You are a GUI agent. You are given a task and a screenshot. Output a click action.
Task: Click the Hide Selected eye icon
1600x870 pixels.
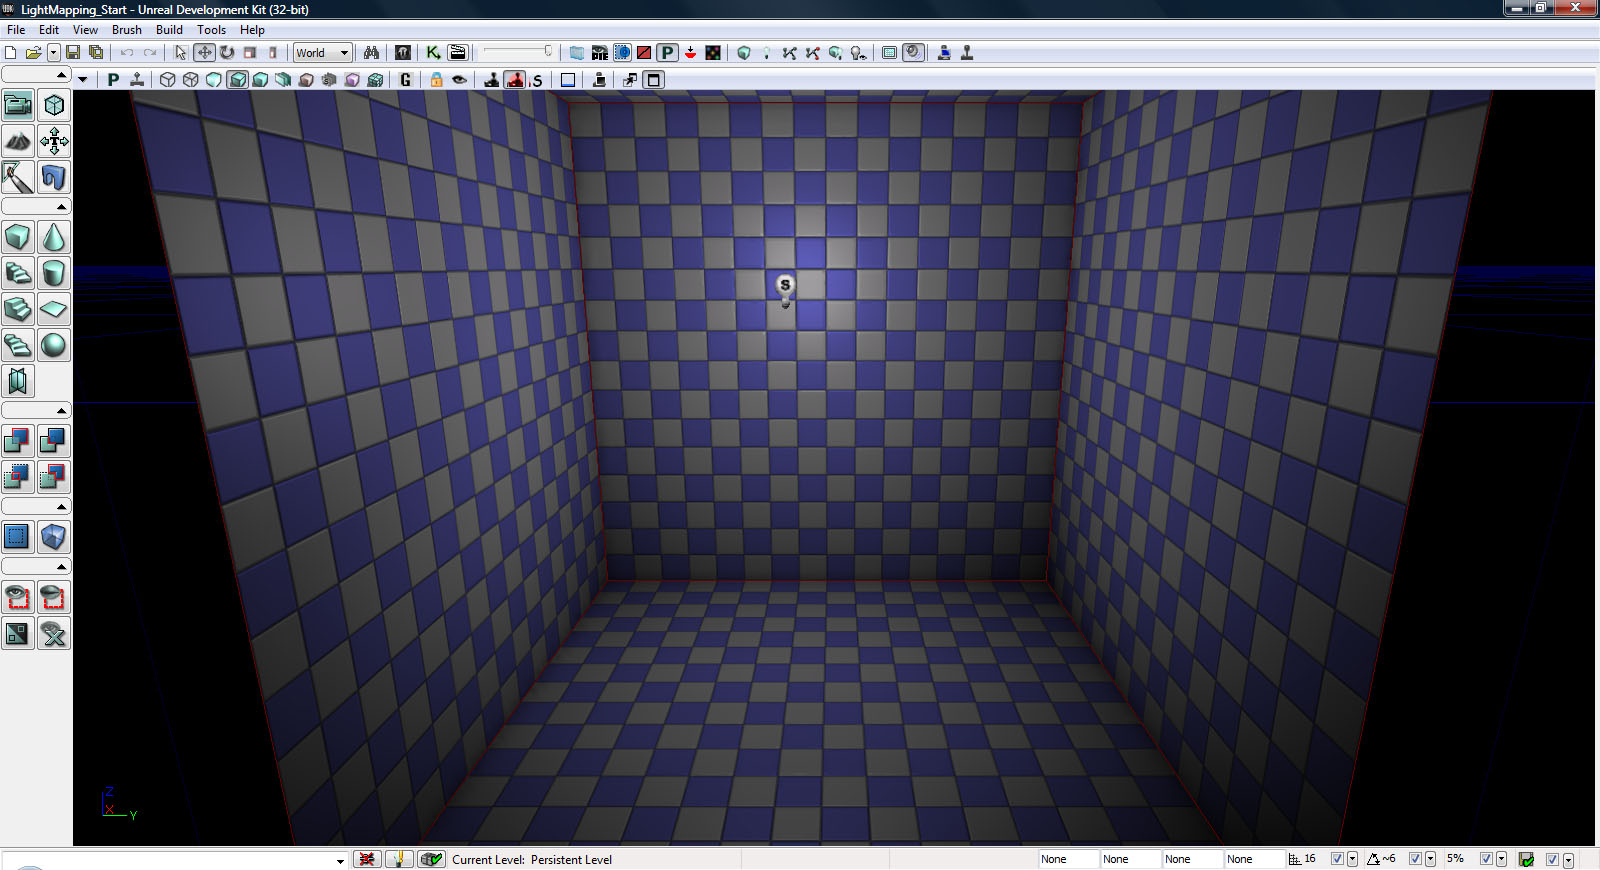[x=54, y=597]
